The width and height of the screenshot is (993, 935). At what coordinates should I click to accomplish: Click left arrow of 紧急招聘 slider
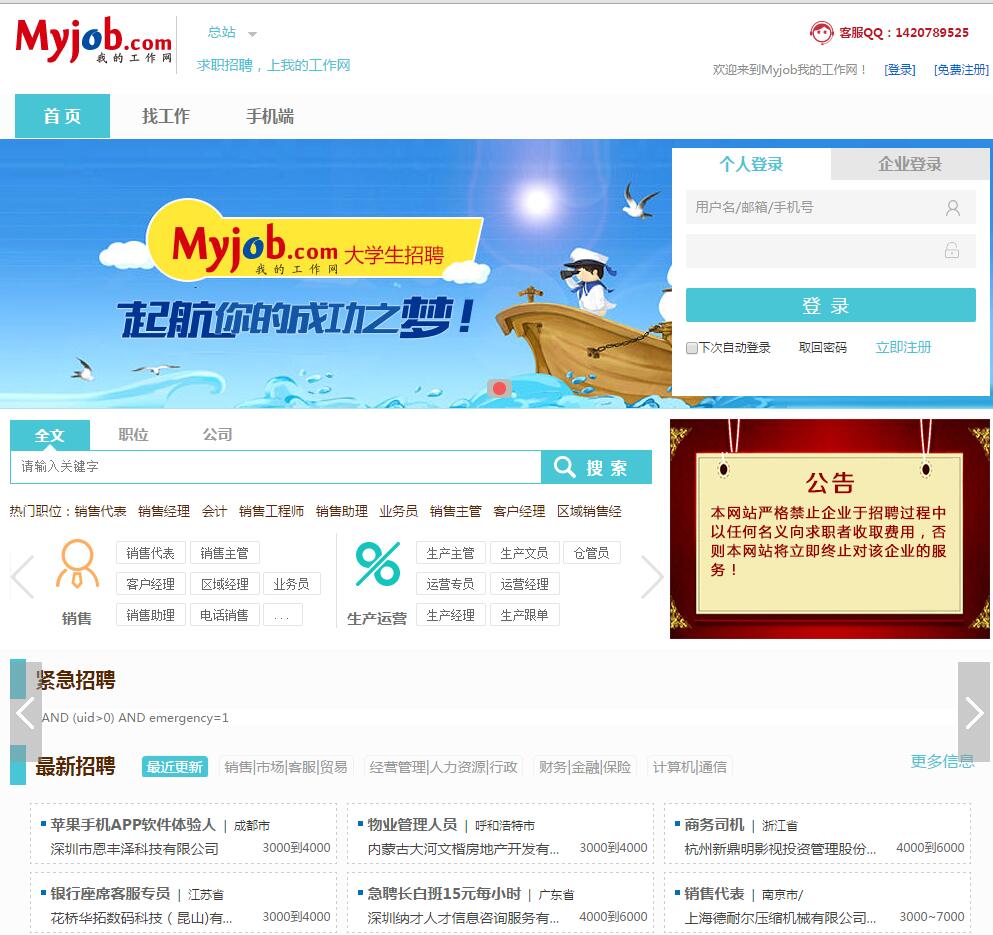click(x=26, y=713)
